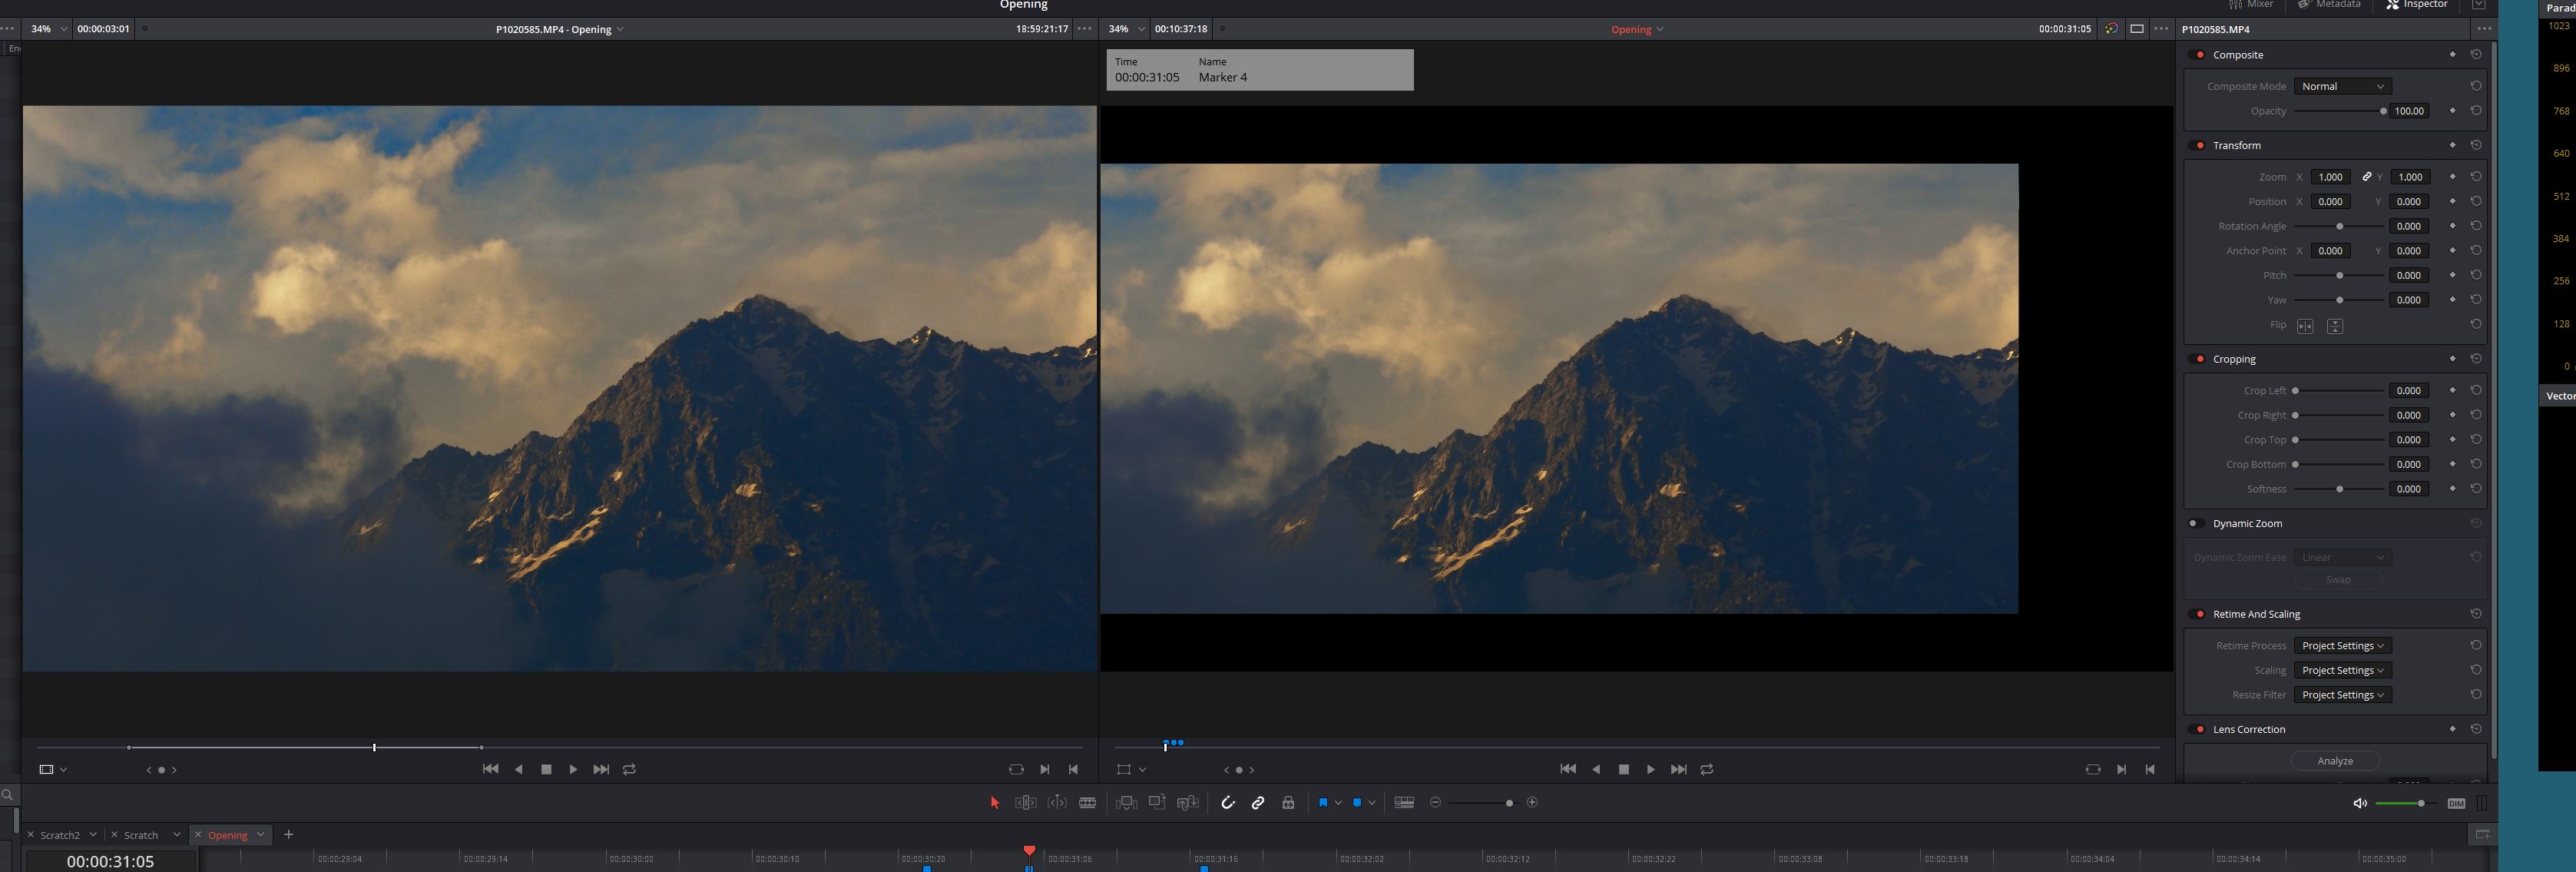Screen dimensions: 2576x872
Task: Click Match Frame icon in the timeline viewer
Action: (x=2093, y=770)
